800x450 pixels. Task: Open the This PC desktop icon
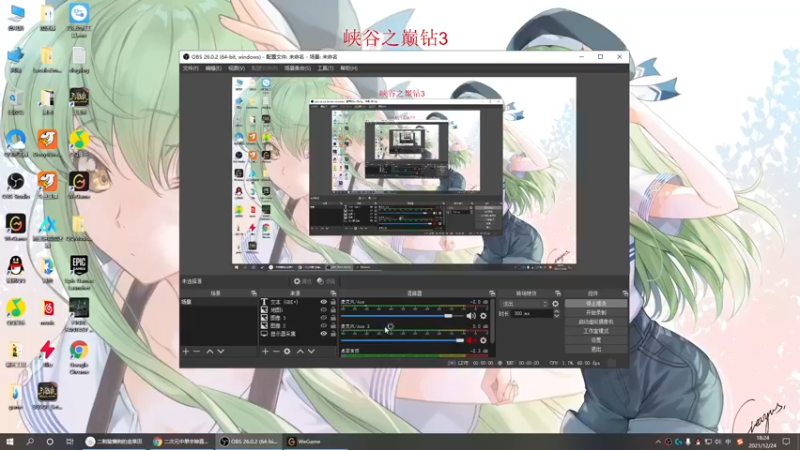[16, 17]
